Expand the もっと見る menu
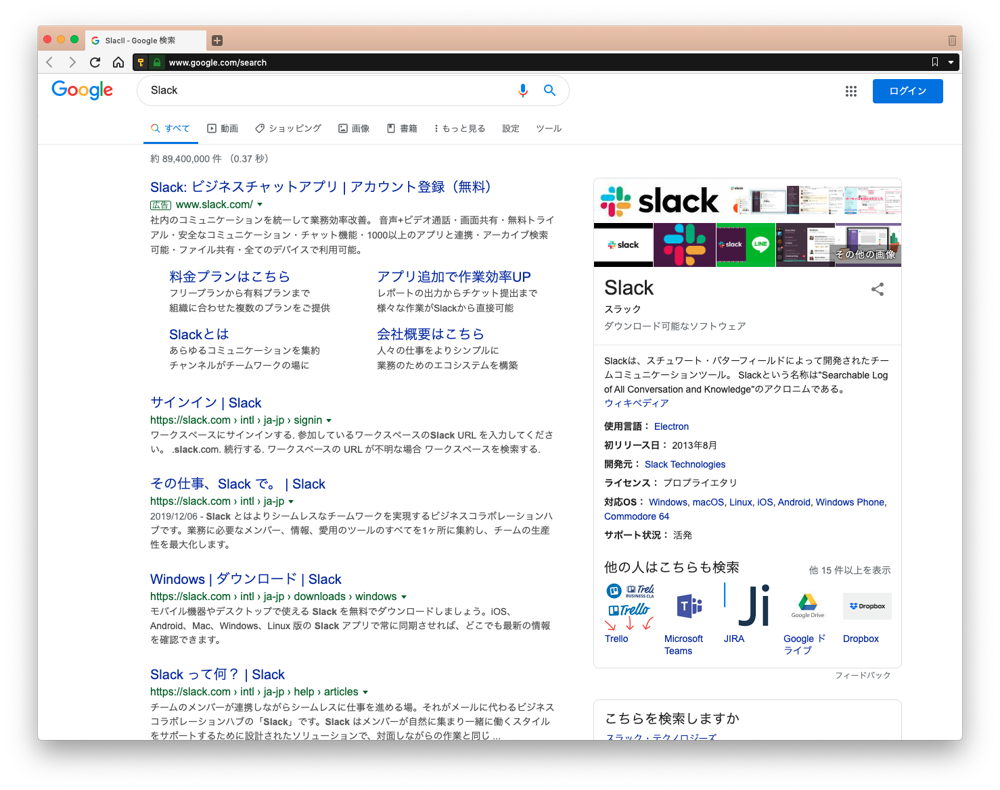This screenshot has height=790, width=1000. [460, 128]
